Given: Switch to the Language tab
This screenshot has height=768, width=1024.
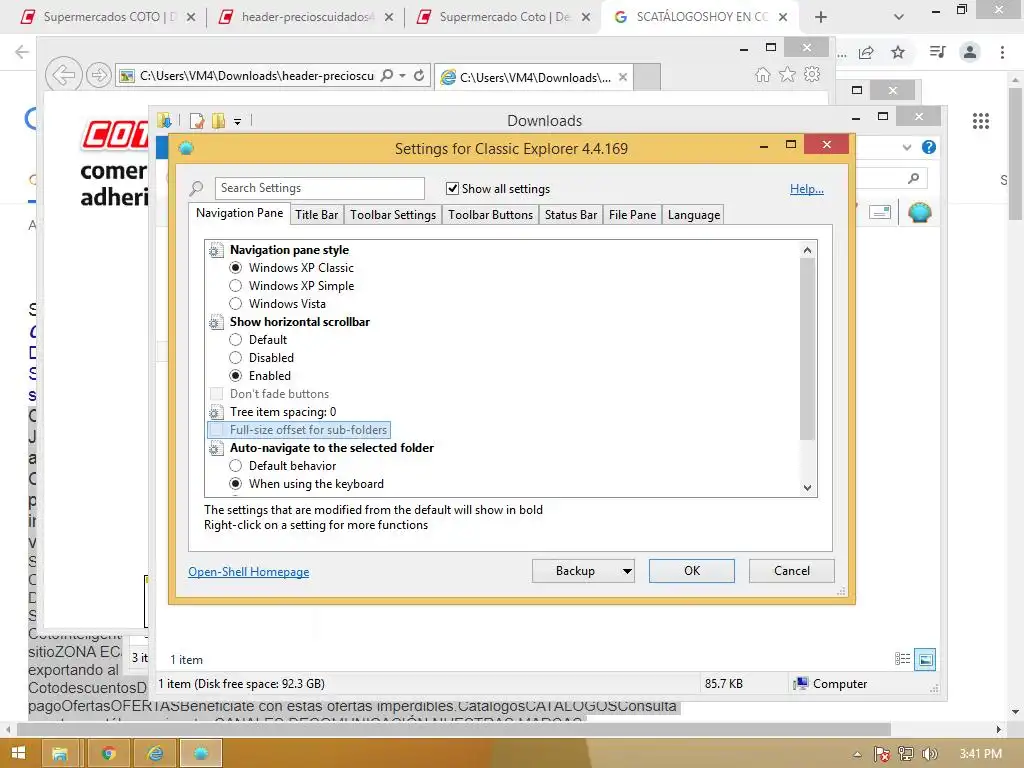Looking at the screenshot, I should 694,215.
